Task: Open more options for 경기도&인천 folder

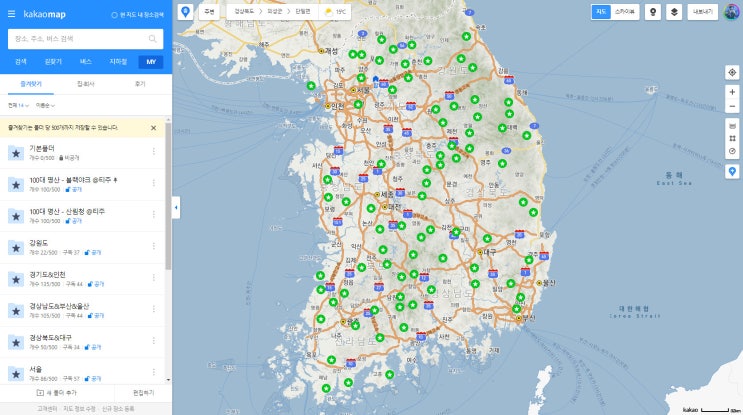Action: [x=154, y=278]
